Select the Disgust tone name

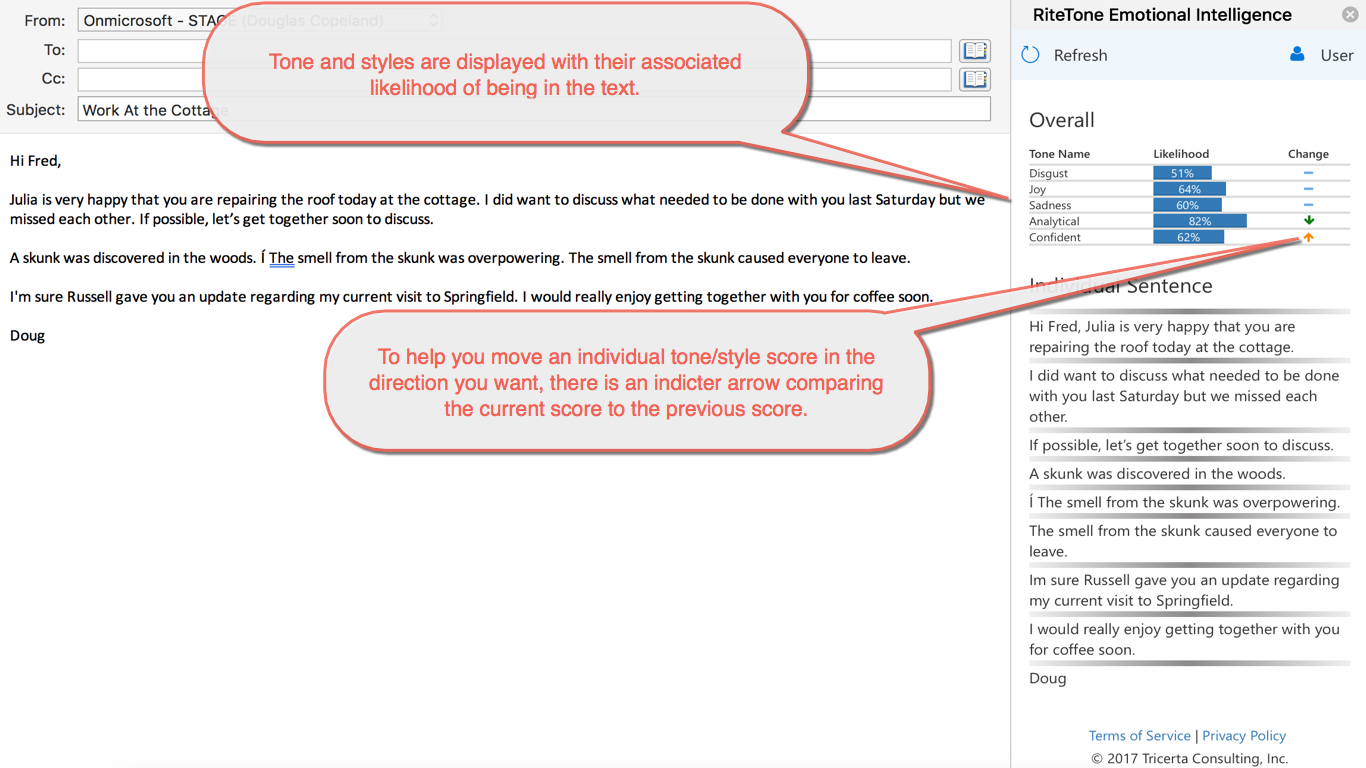click(1048, 173)
